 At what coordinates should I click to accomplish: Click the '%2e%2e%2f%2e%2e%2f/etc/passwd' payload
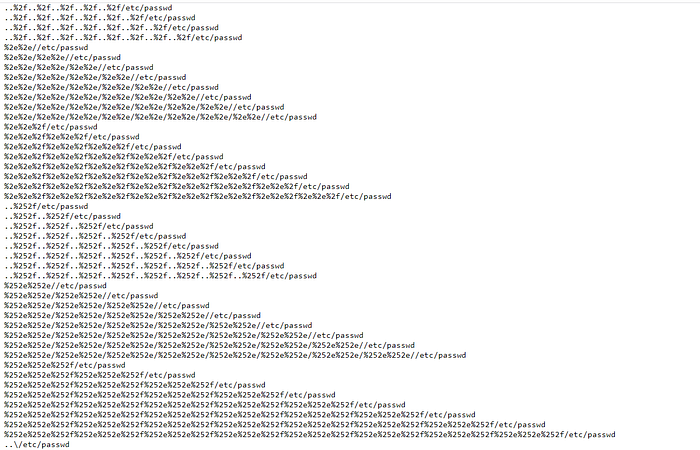72,137
